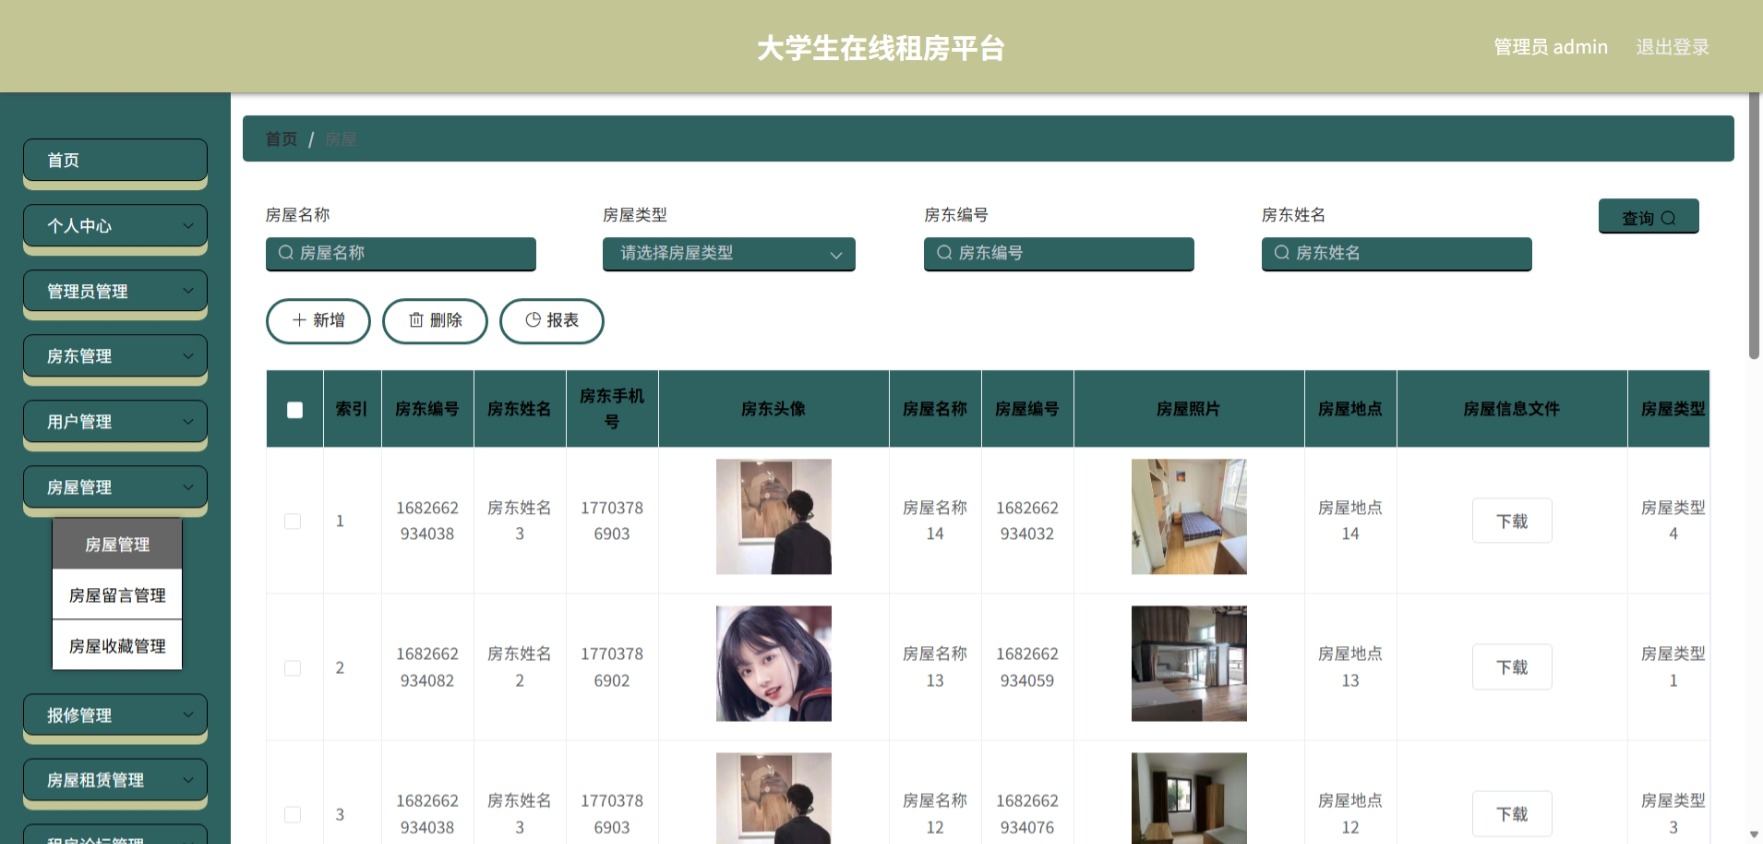
Task: Download file for 房屋名称12 row
Action: tap(1512, 814)
